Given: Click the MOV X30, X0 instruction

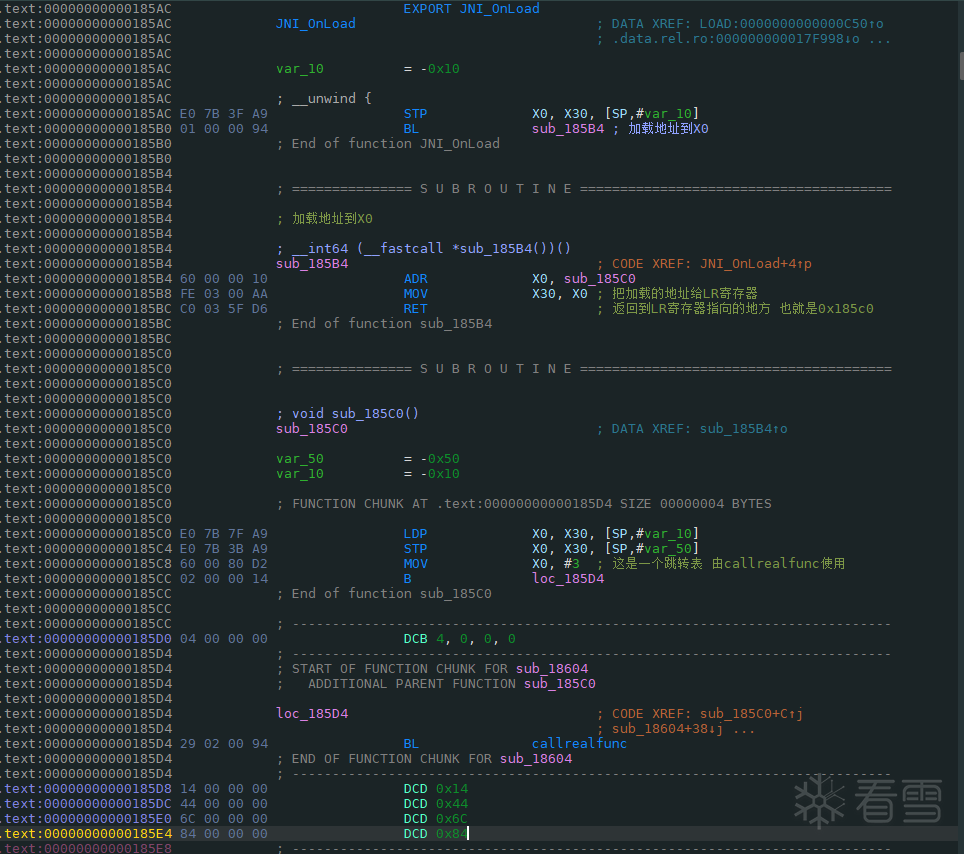Looking at the screenshot, I should point(496,294).
